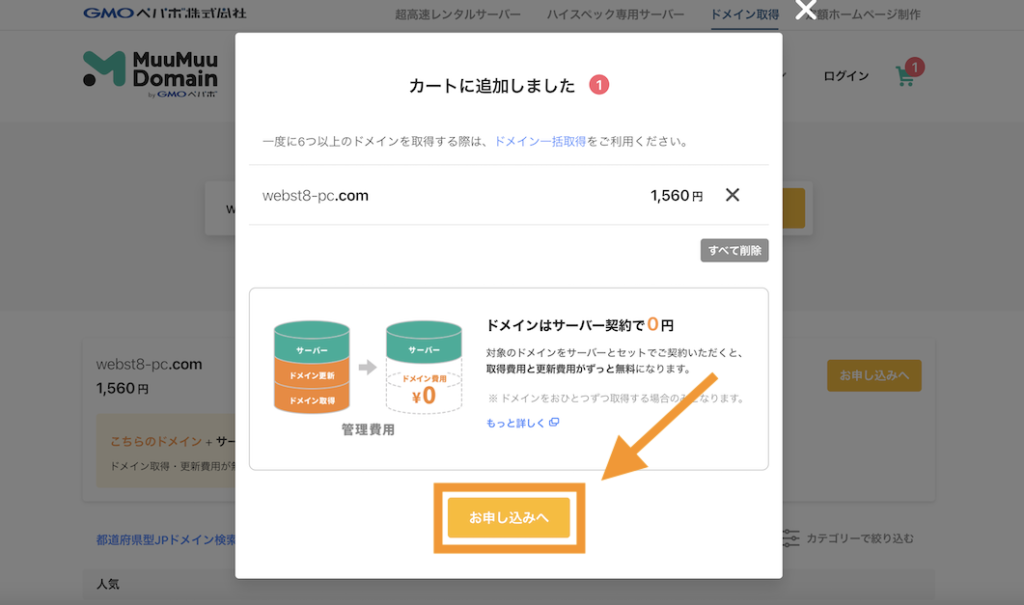Screen dimensions: 1024x605
Task: Open the shopping cart
Action: coord(905,76)
